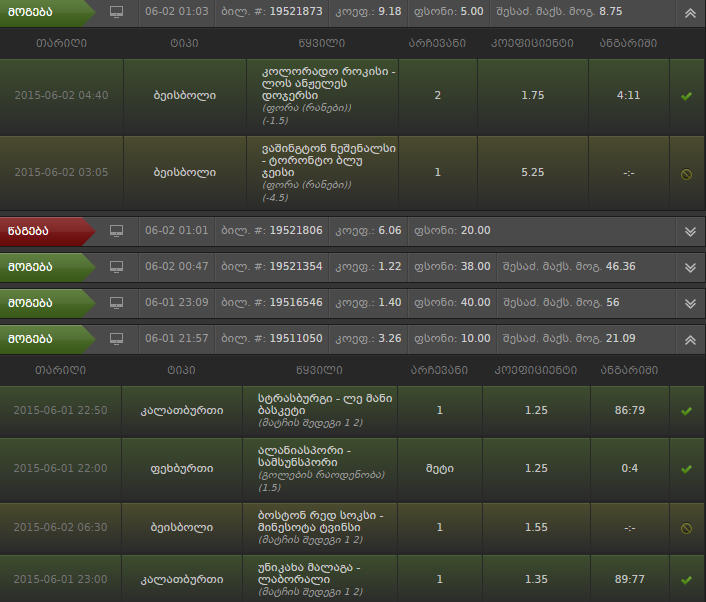Viewport: 706px width, 602px height.
Task: Click max winning value 56
Action: tap(612, 303)
